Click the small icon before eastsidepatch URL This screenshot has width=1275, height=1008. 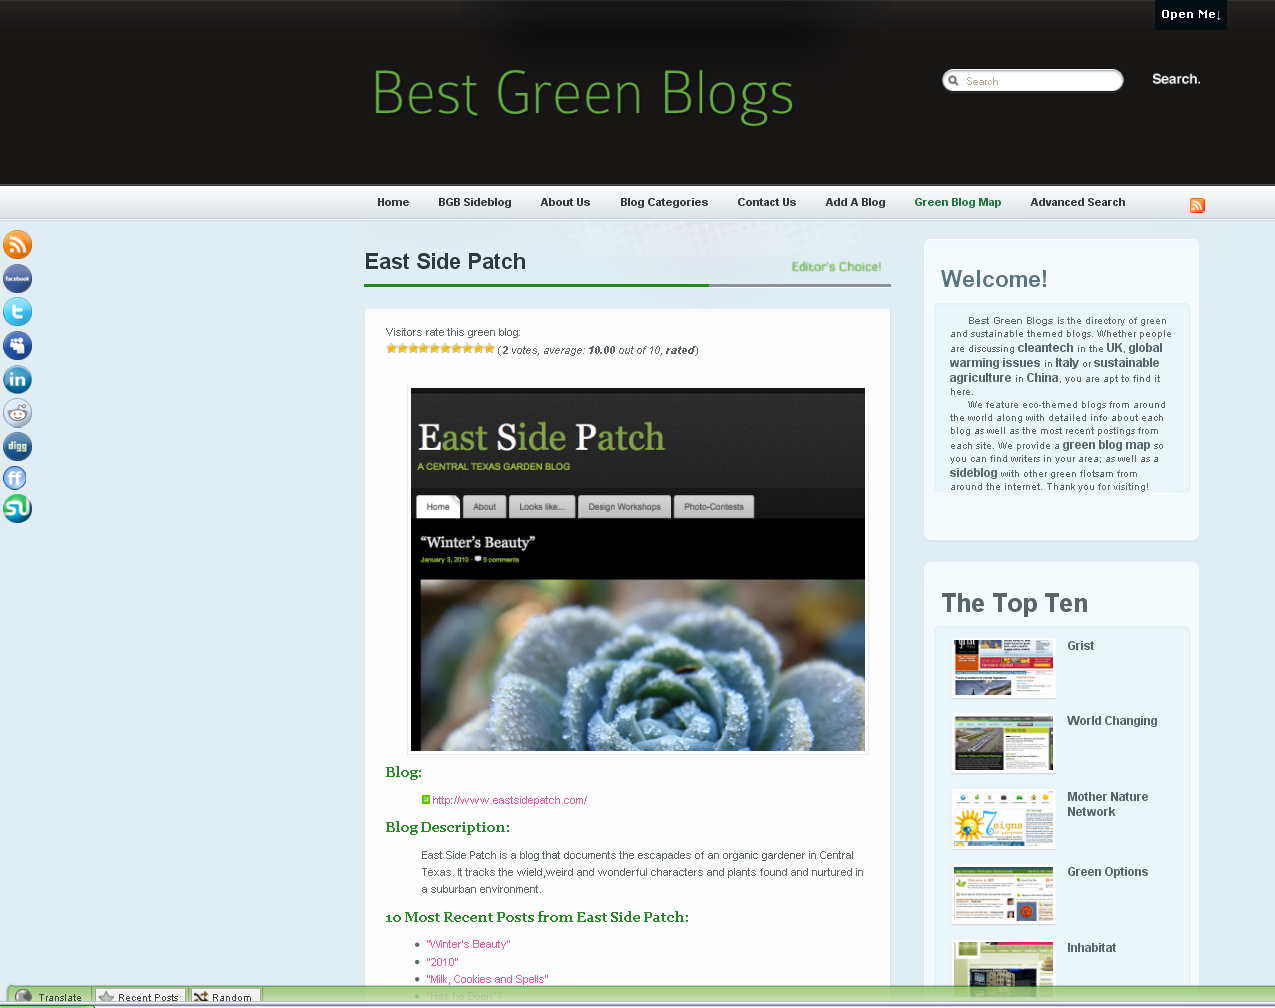coord(426,800)
